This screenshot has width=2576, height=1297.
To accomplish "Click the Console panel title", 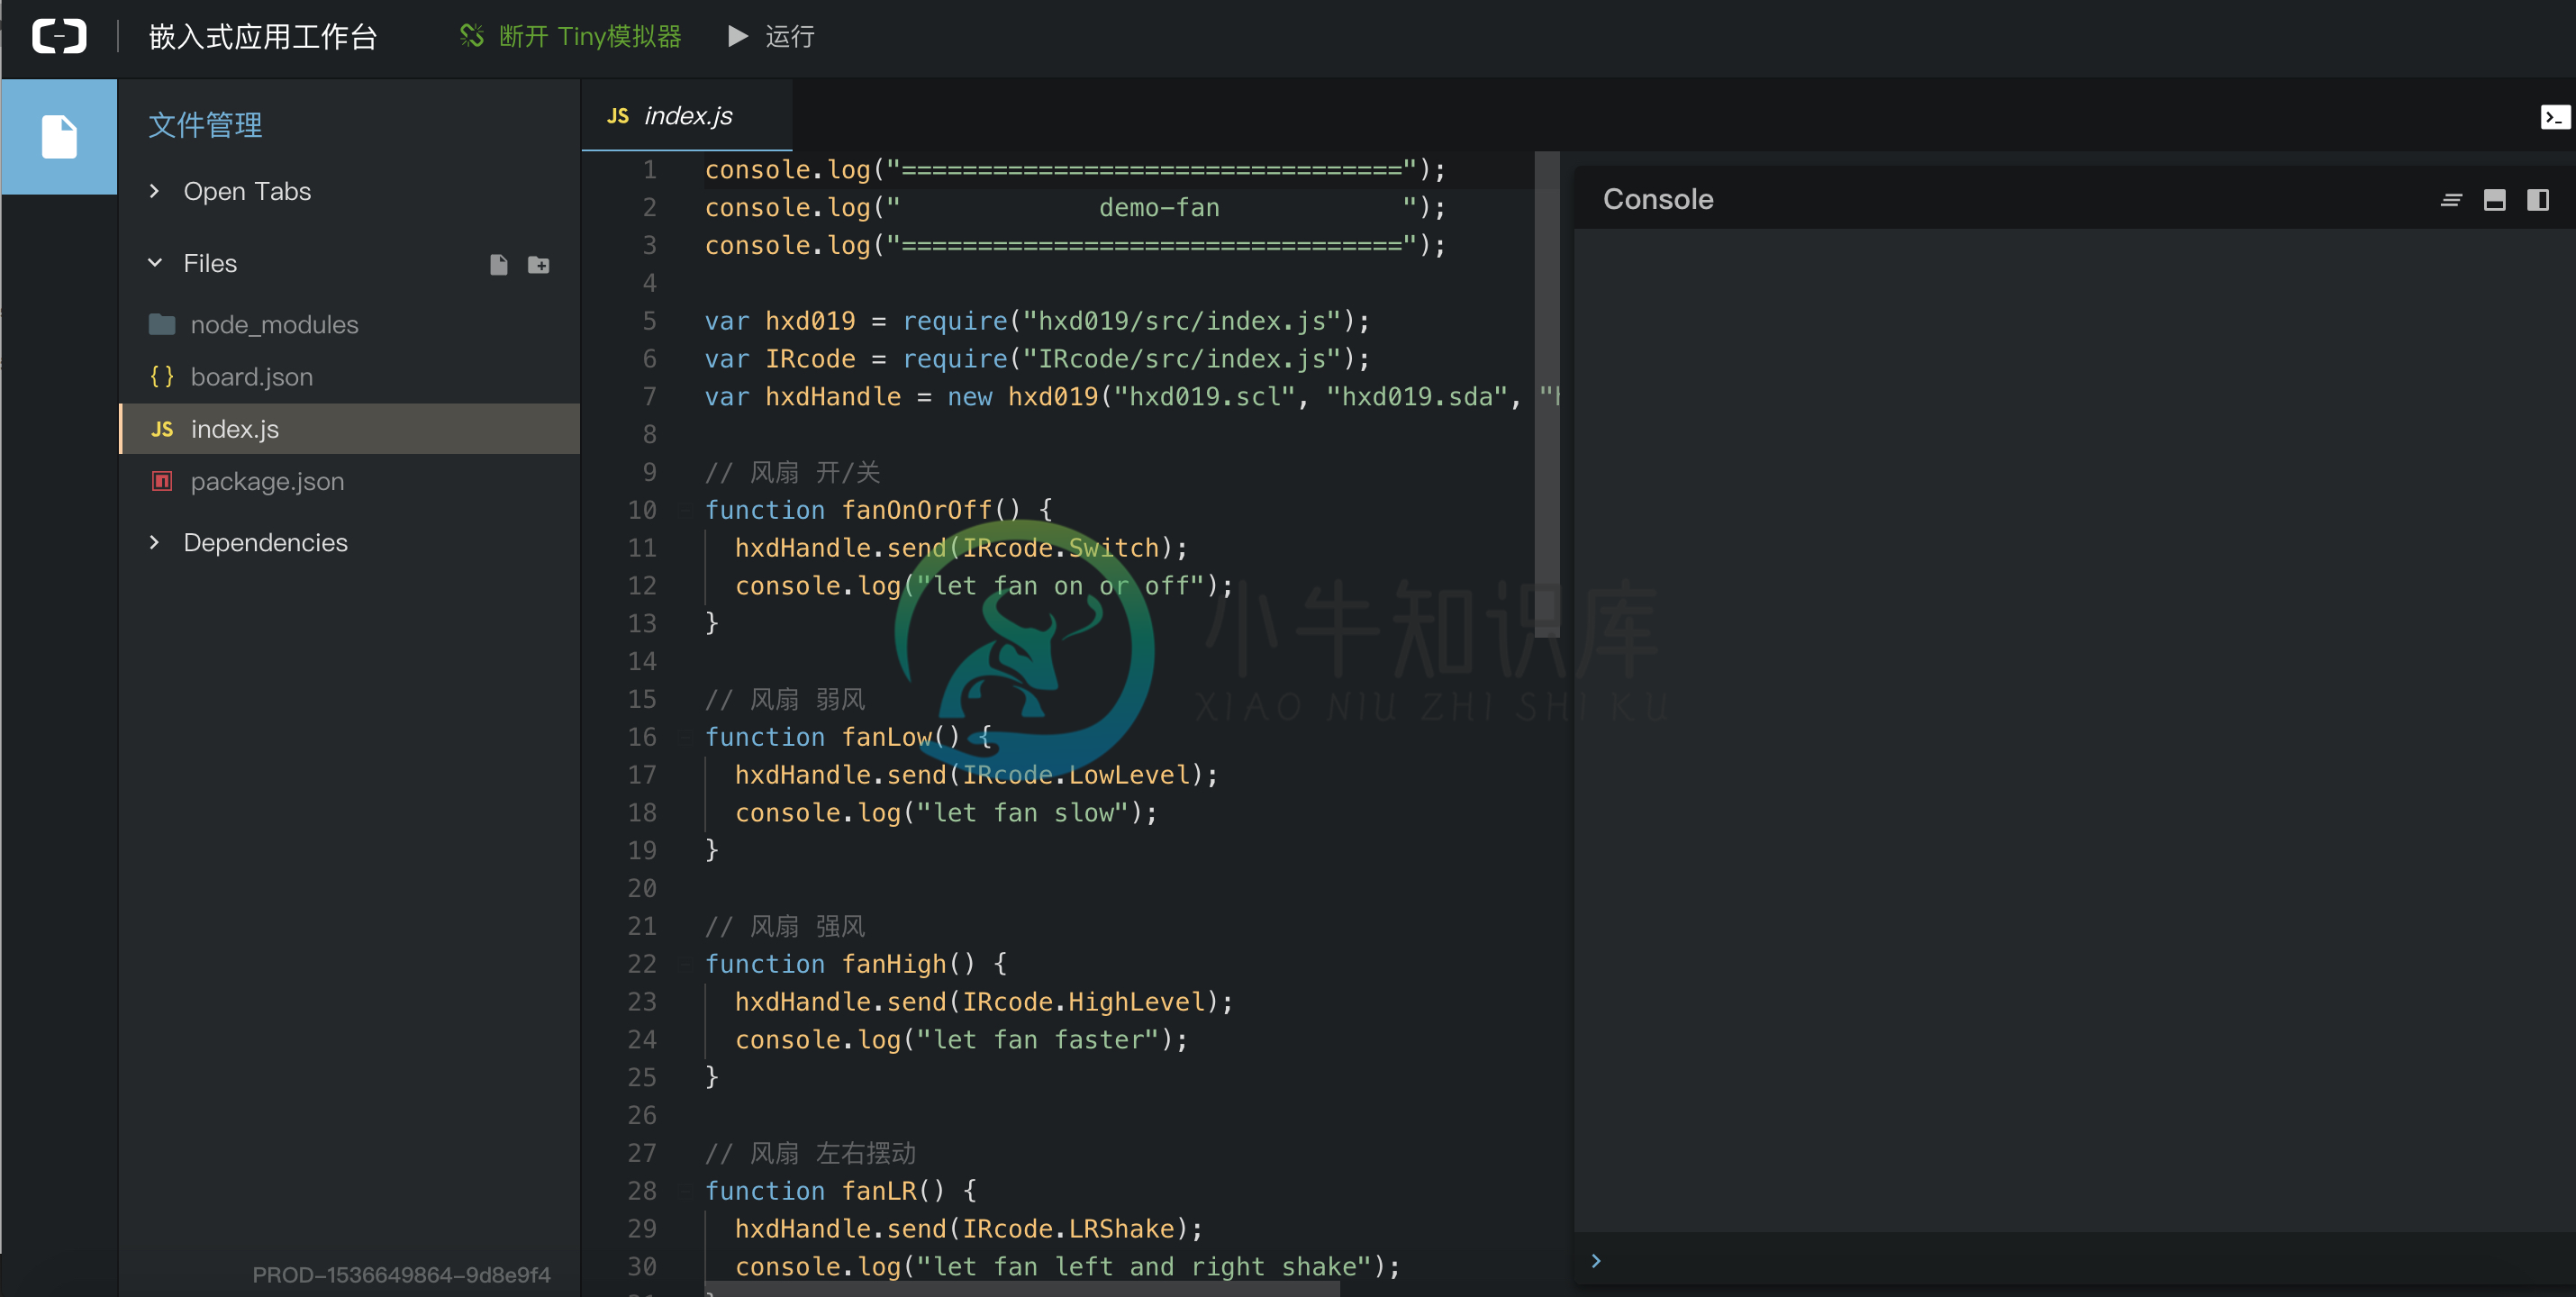I will pyautogui.click(x=1658, y=199).
